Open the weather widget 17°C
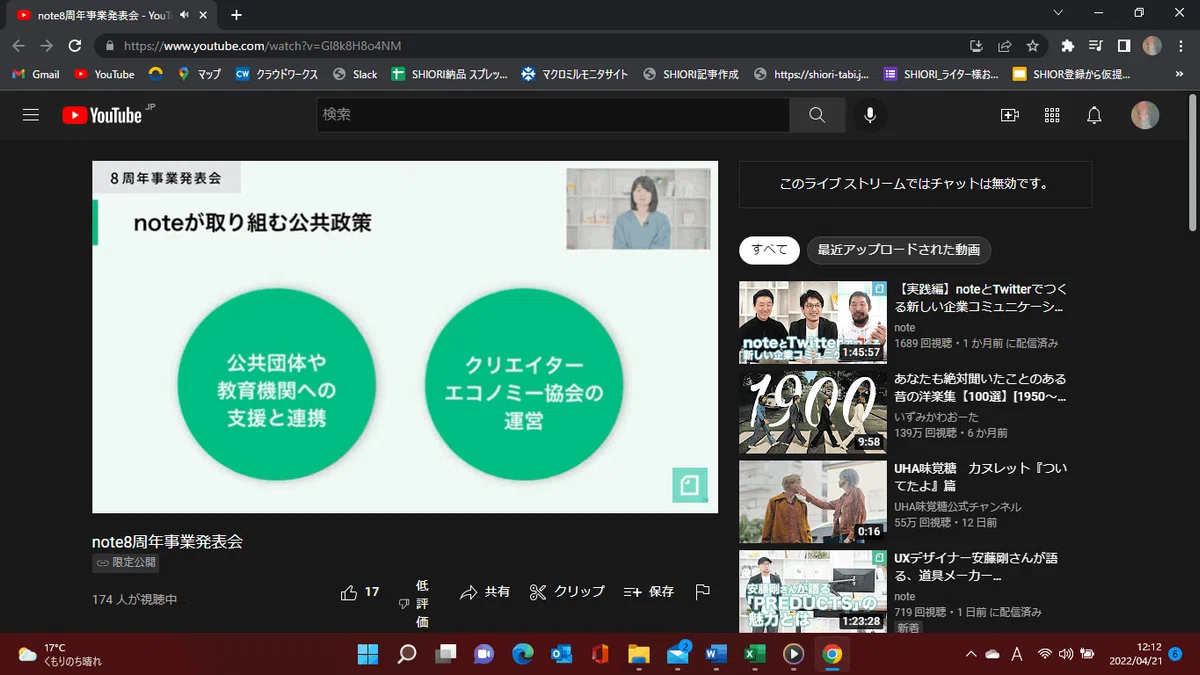 tap(60, 654)
